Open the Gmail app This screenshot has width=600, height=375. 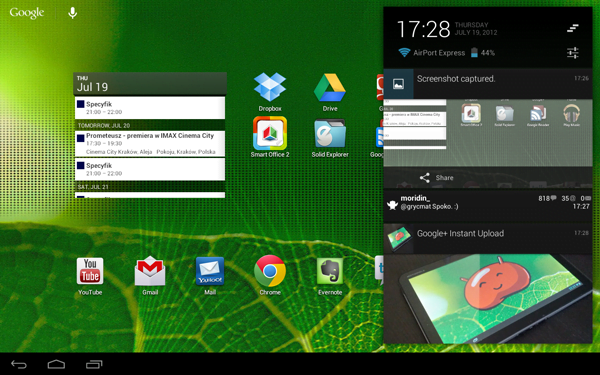click(x=150, y=276)
